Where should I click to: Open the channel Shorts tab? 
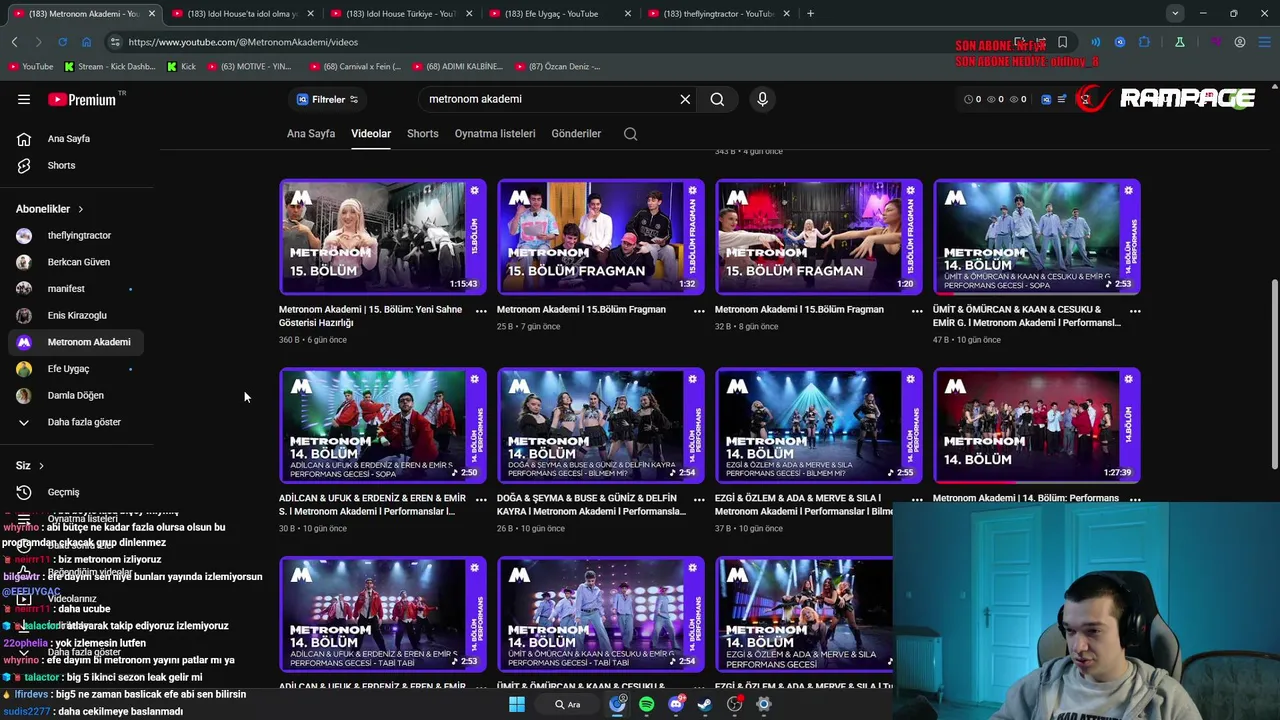(422, 133)
